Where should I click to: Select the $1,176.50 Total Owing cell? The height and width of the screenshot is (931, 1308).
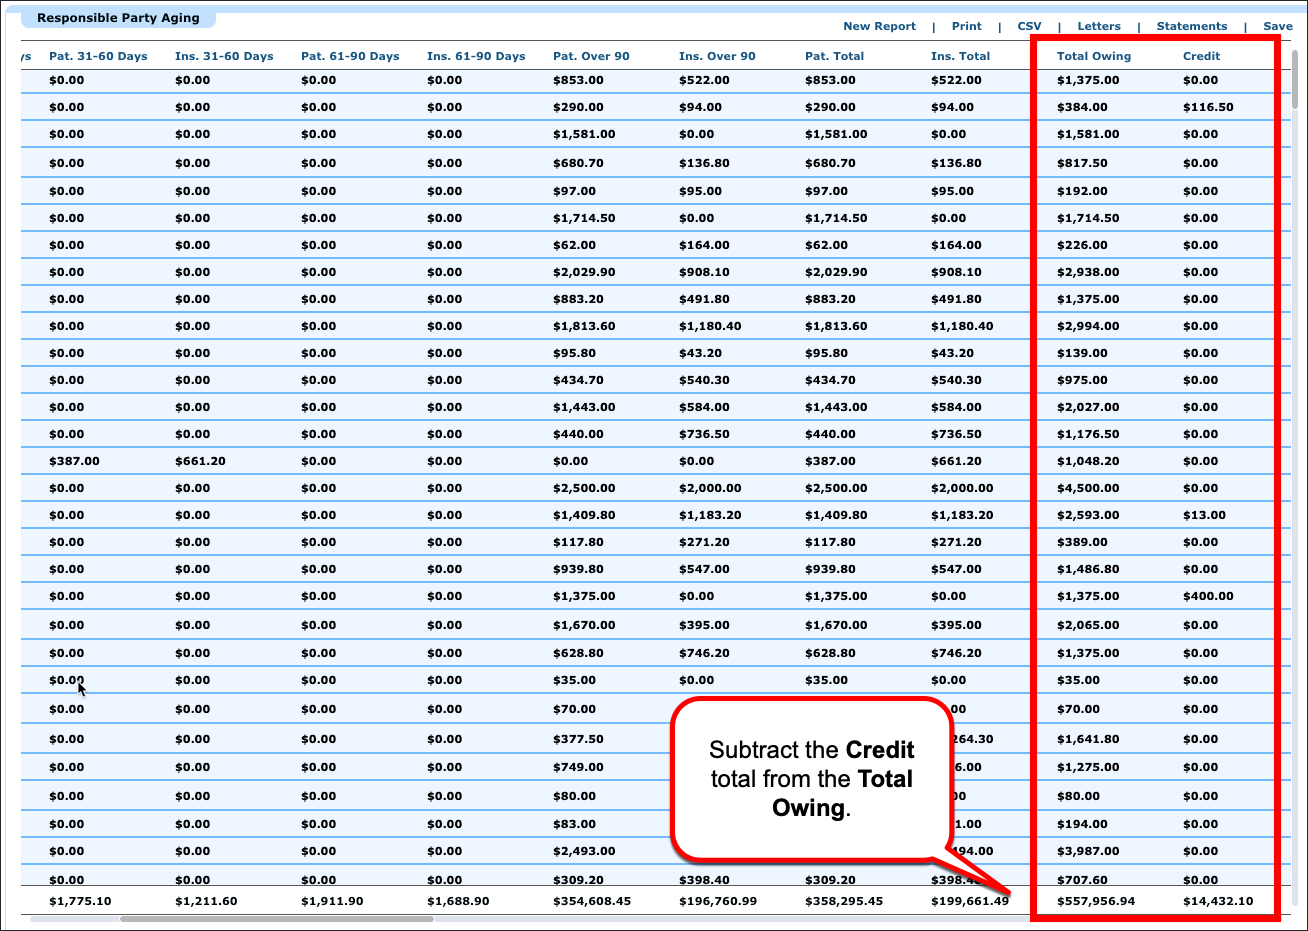coord(1088,434)
